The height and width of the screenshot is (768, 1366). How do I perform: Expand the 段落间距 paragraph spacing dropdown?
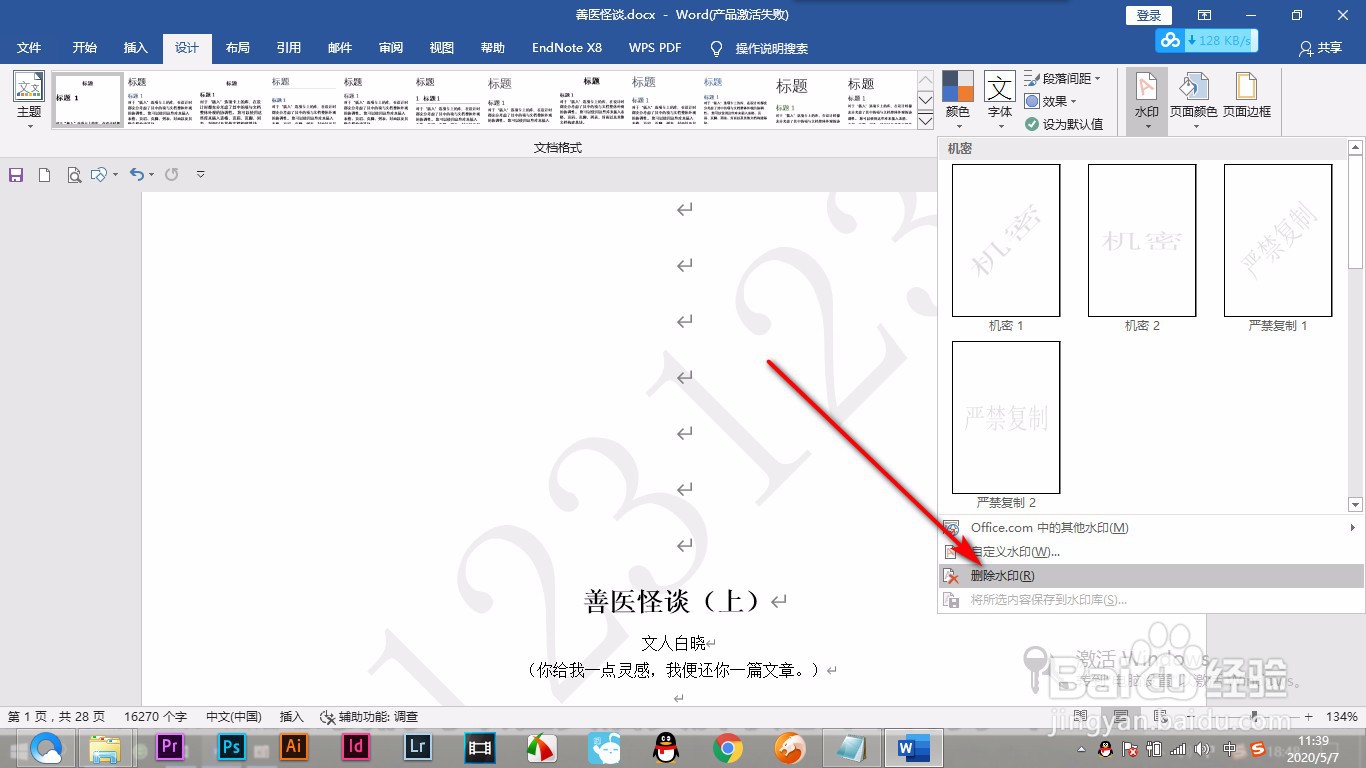[x=1063, y=78]
